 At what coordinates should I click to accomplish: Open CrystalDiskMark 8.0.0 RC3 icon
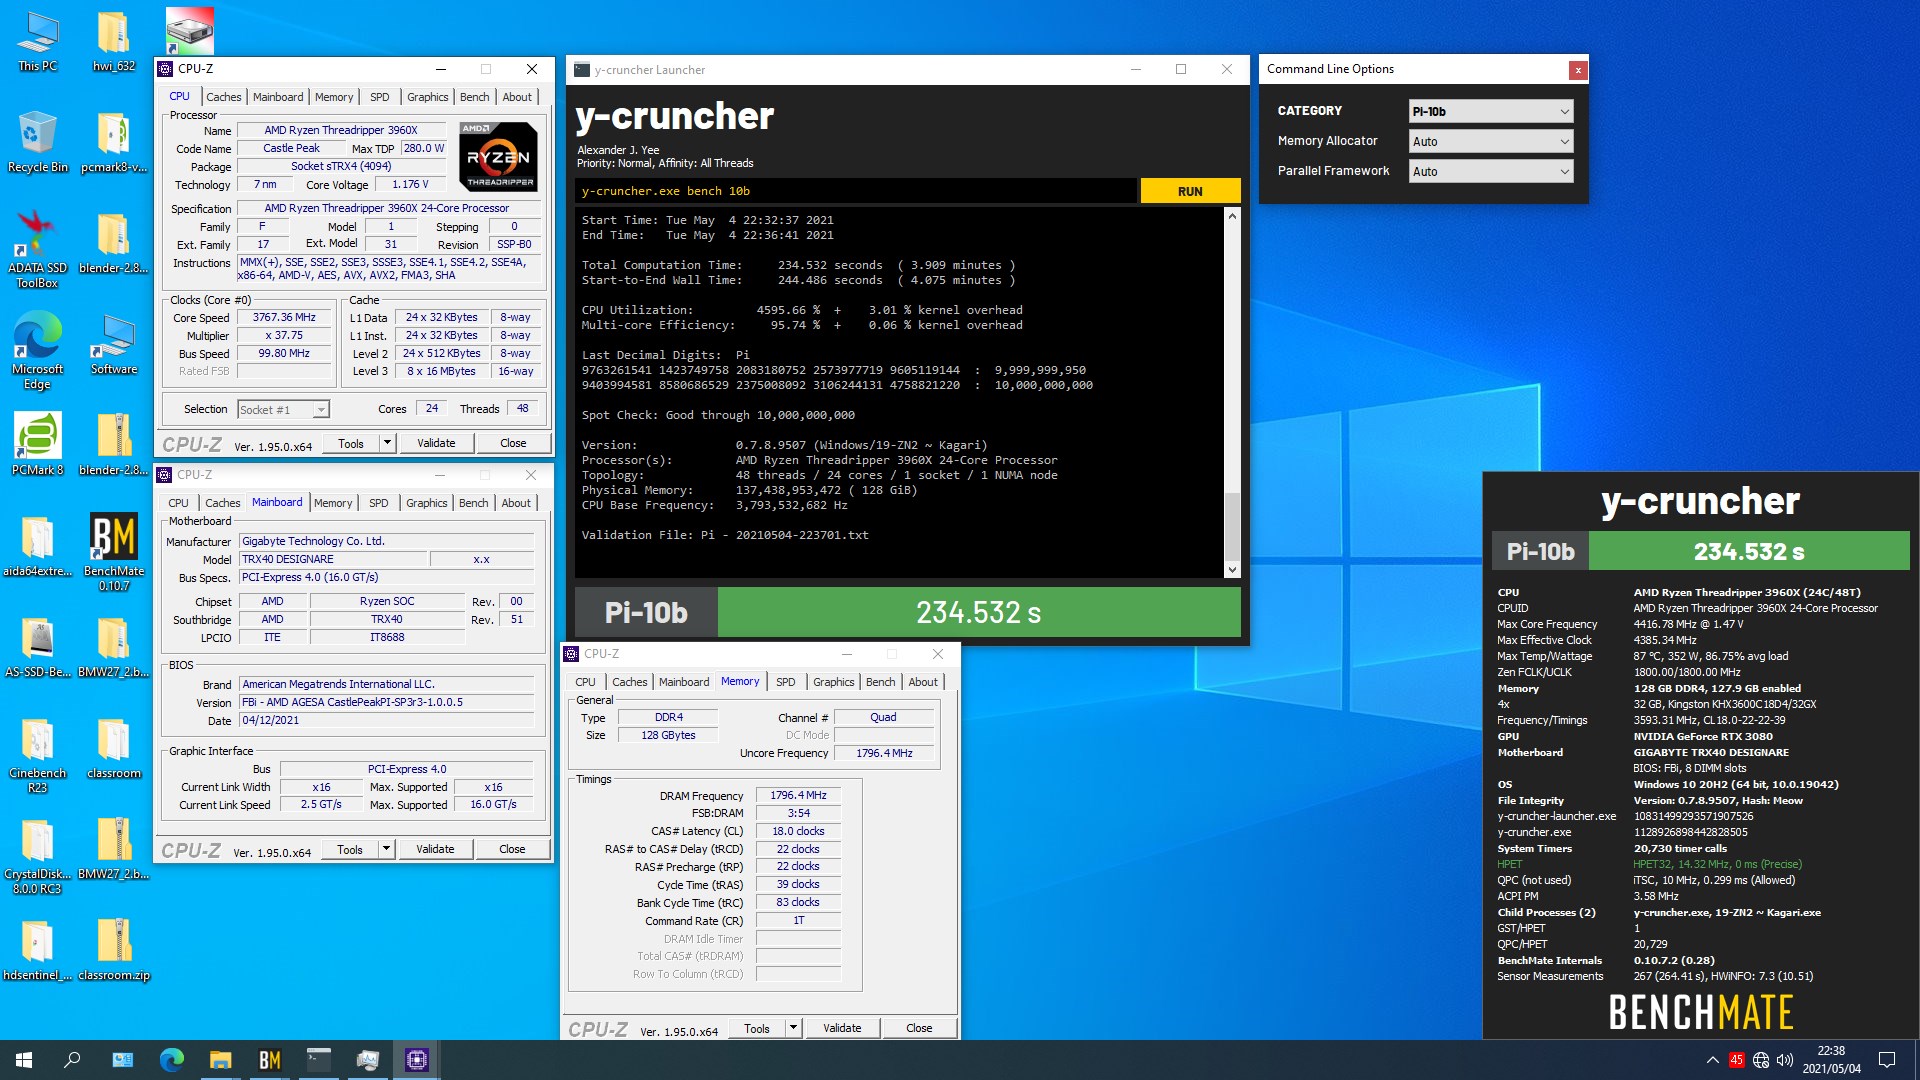pos(37,856)
